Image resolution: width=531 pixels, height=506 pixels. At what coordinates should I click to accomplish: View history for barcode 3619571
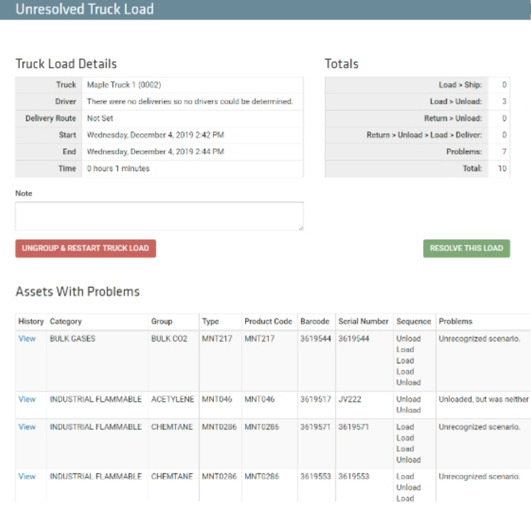click(x=27, y=427)
